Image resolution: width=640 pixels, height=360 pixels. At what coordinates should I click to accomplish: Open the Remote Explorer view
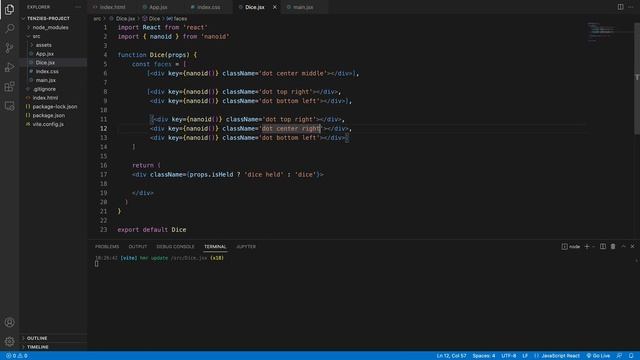pos(9,106)
